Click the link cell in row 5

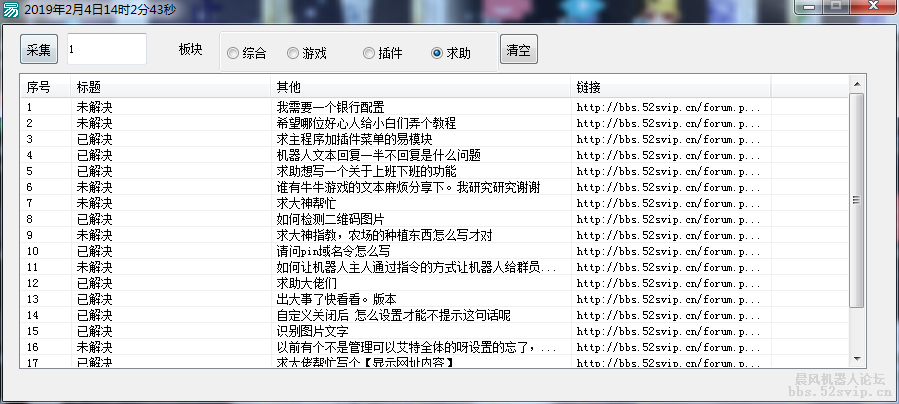click(x=669, y=171)
